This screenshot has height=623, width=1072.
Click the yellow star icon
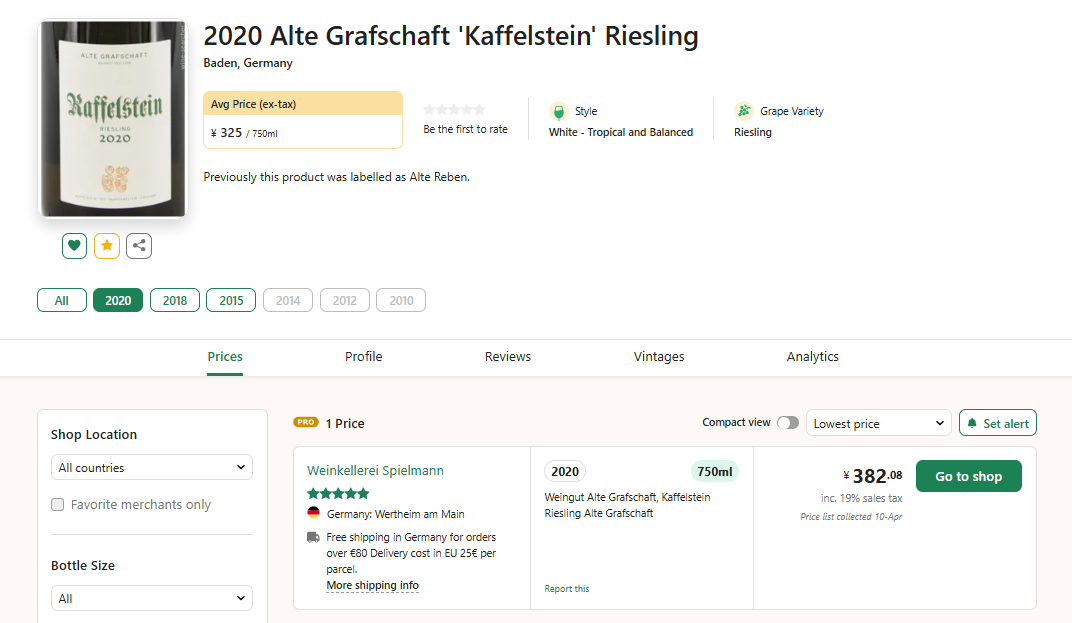(107, 246)
